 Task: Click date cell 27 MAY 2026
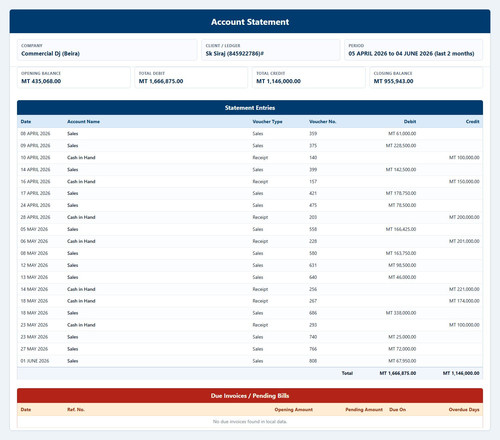click(x=34, y=349)
